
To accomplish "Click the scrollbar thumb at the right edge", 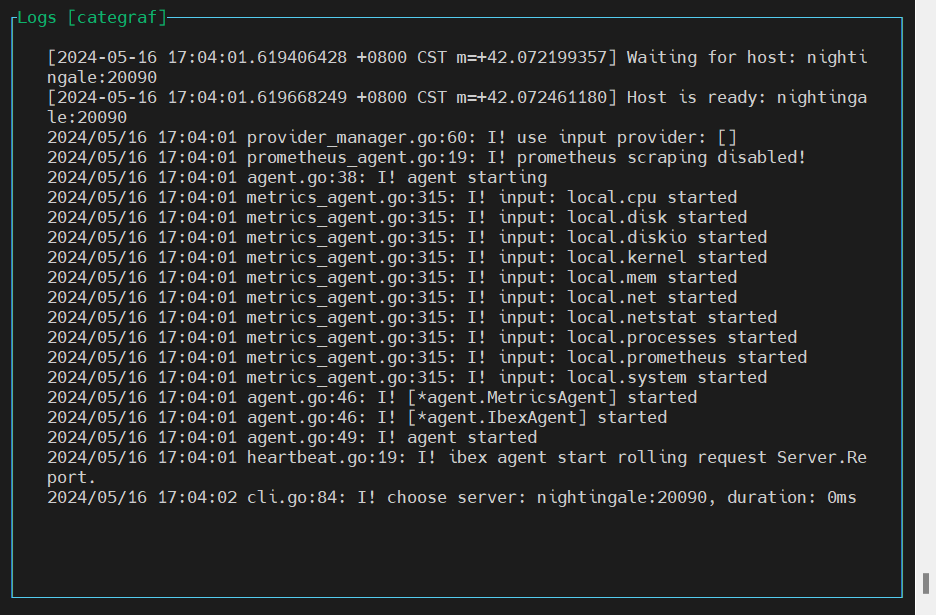I will tap(926, 582).
